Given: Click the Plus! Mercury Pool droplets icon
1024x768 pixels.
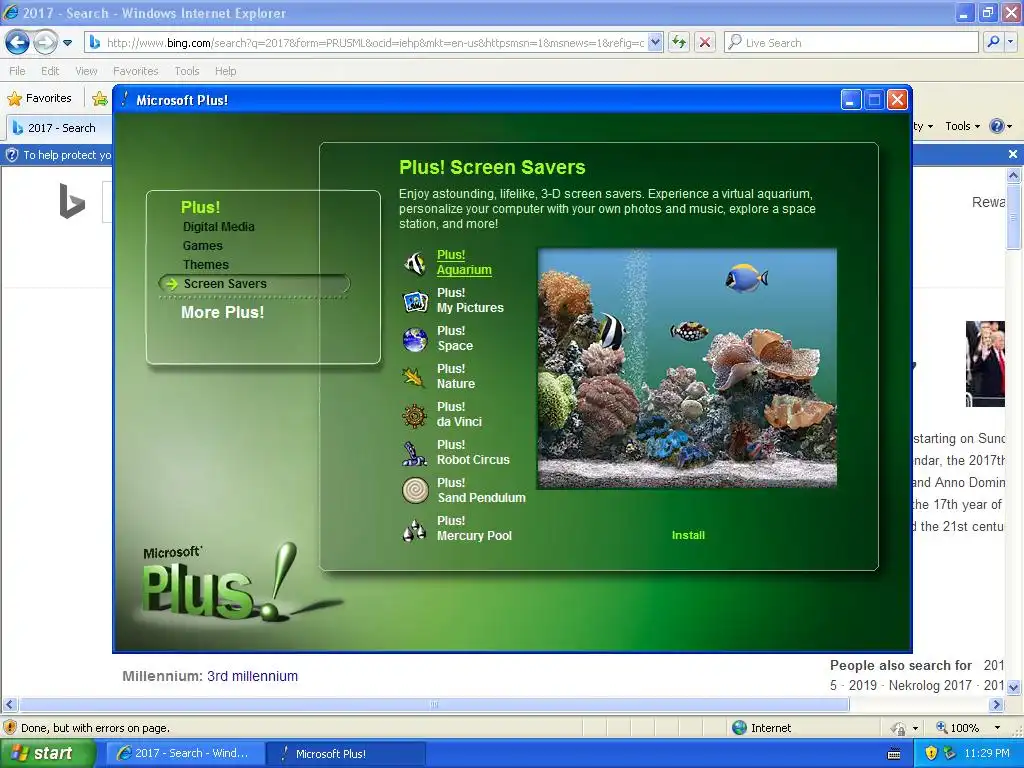Looking at the screenshot, I should [415, 529].
